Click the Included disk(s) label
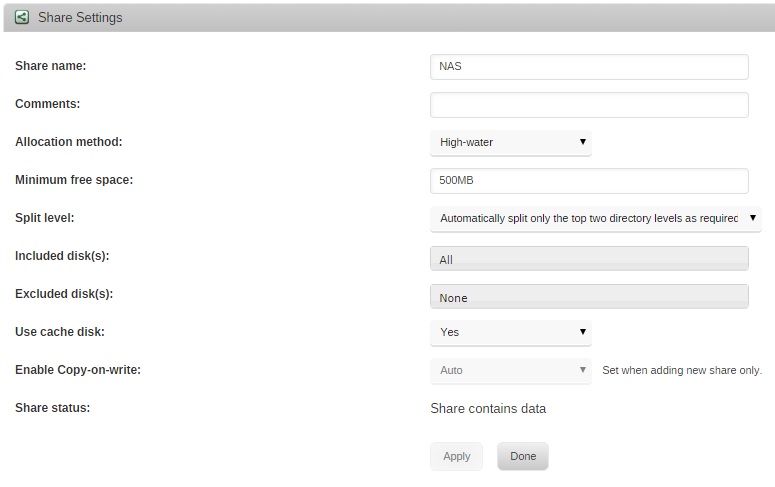This screenshot has height=487, width=775. [x=62, y=256]
